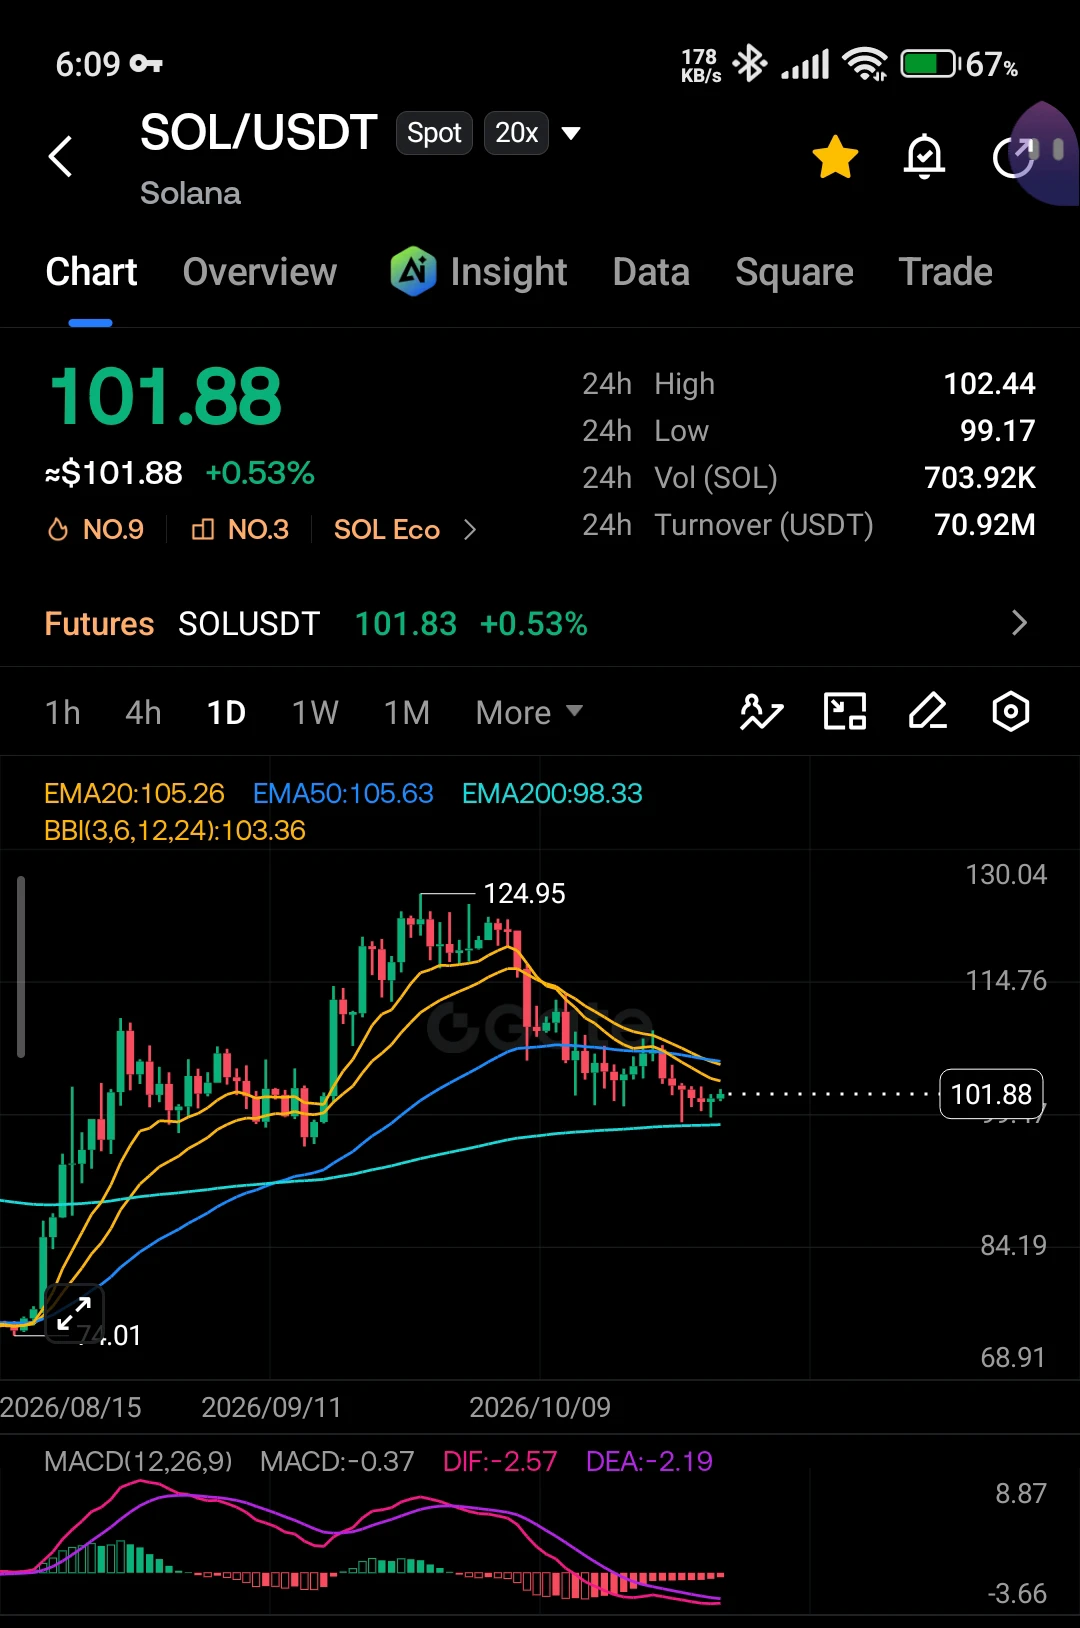Open the indicator line-chart icon

761,712
